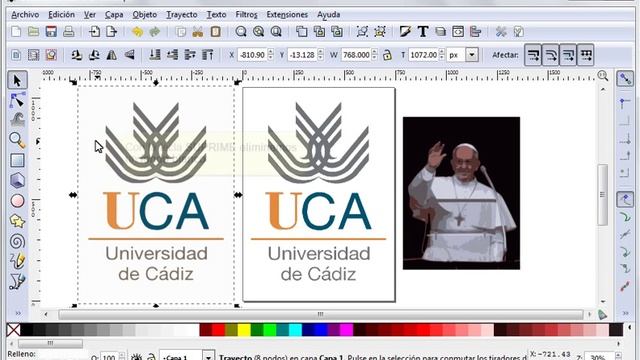Toggle second Afectar button (scale rounded corners)
Image resolution: width=640 pixels, height=360 pixels.
(551, 55)
